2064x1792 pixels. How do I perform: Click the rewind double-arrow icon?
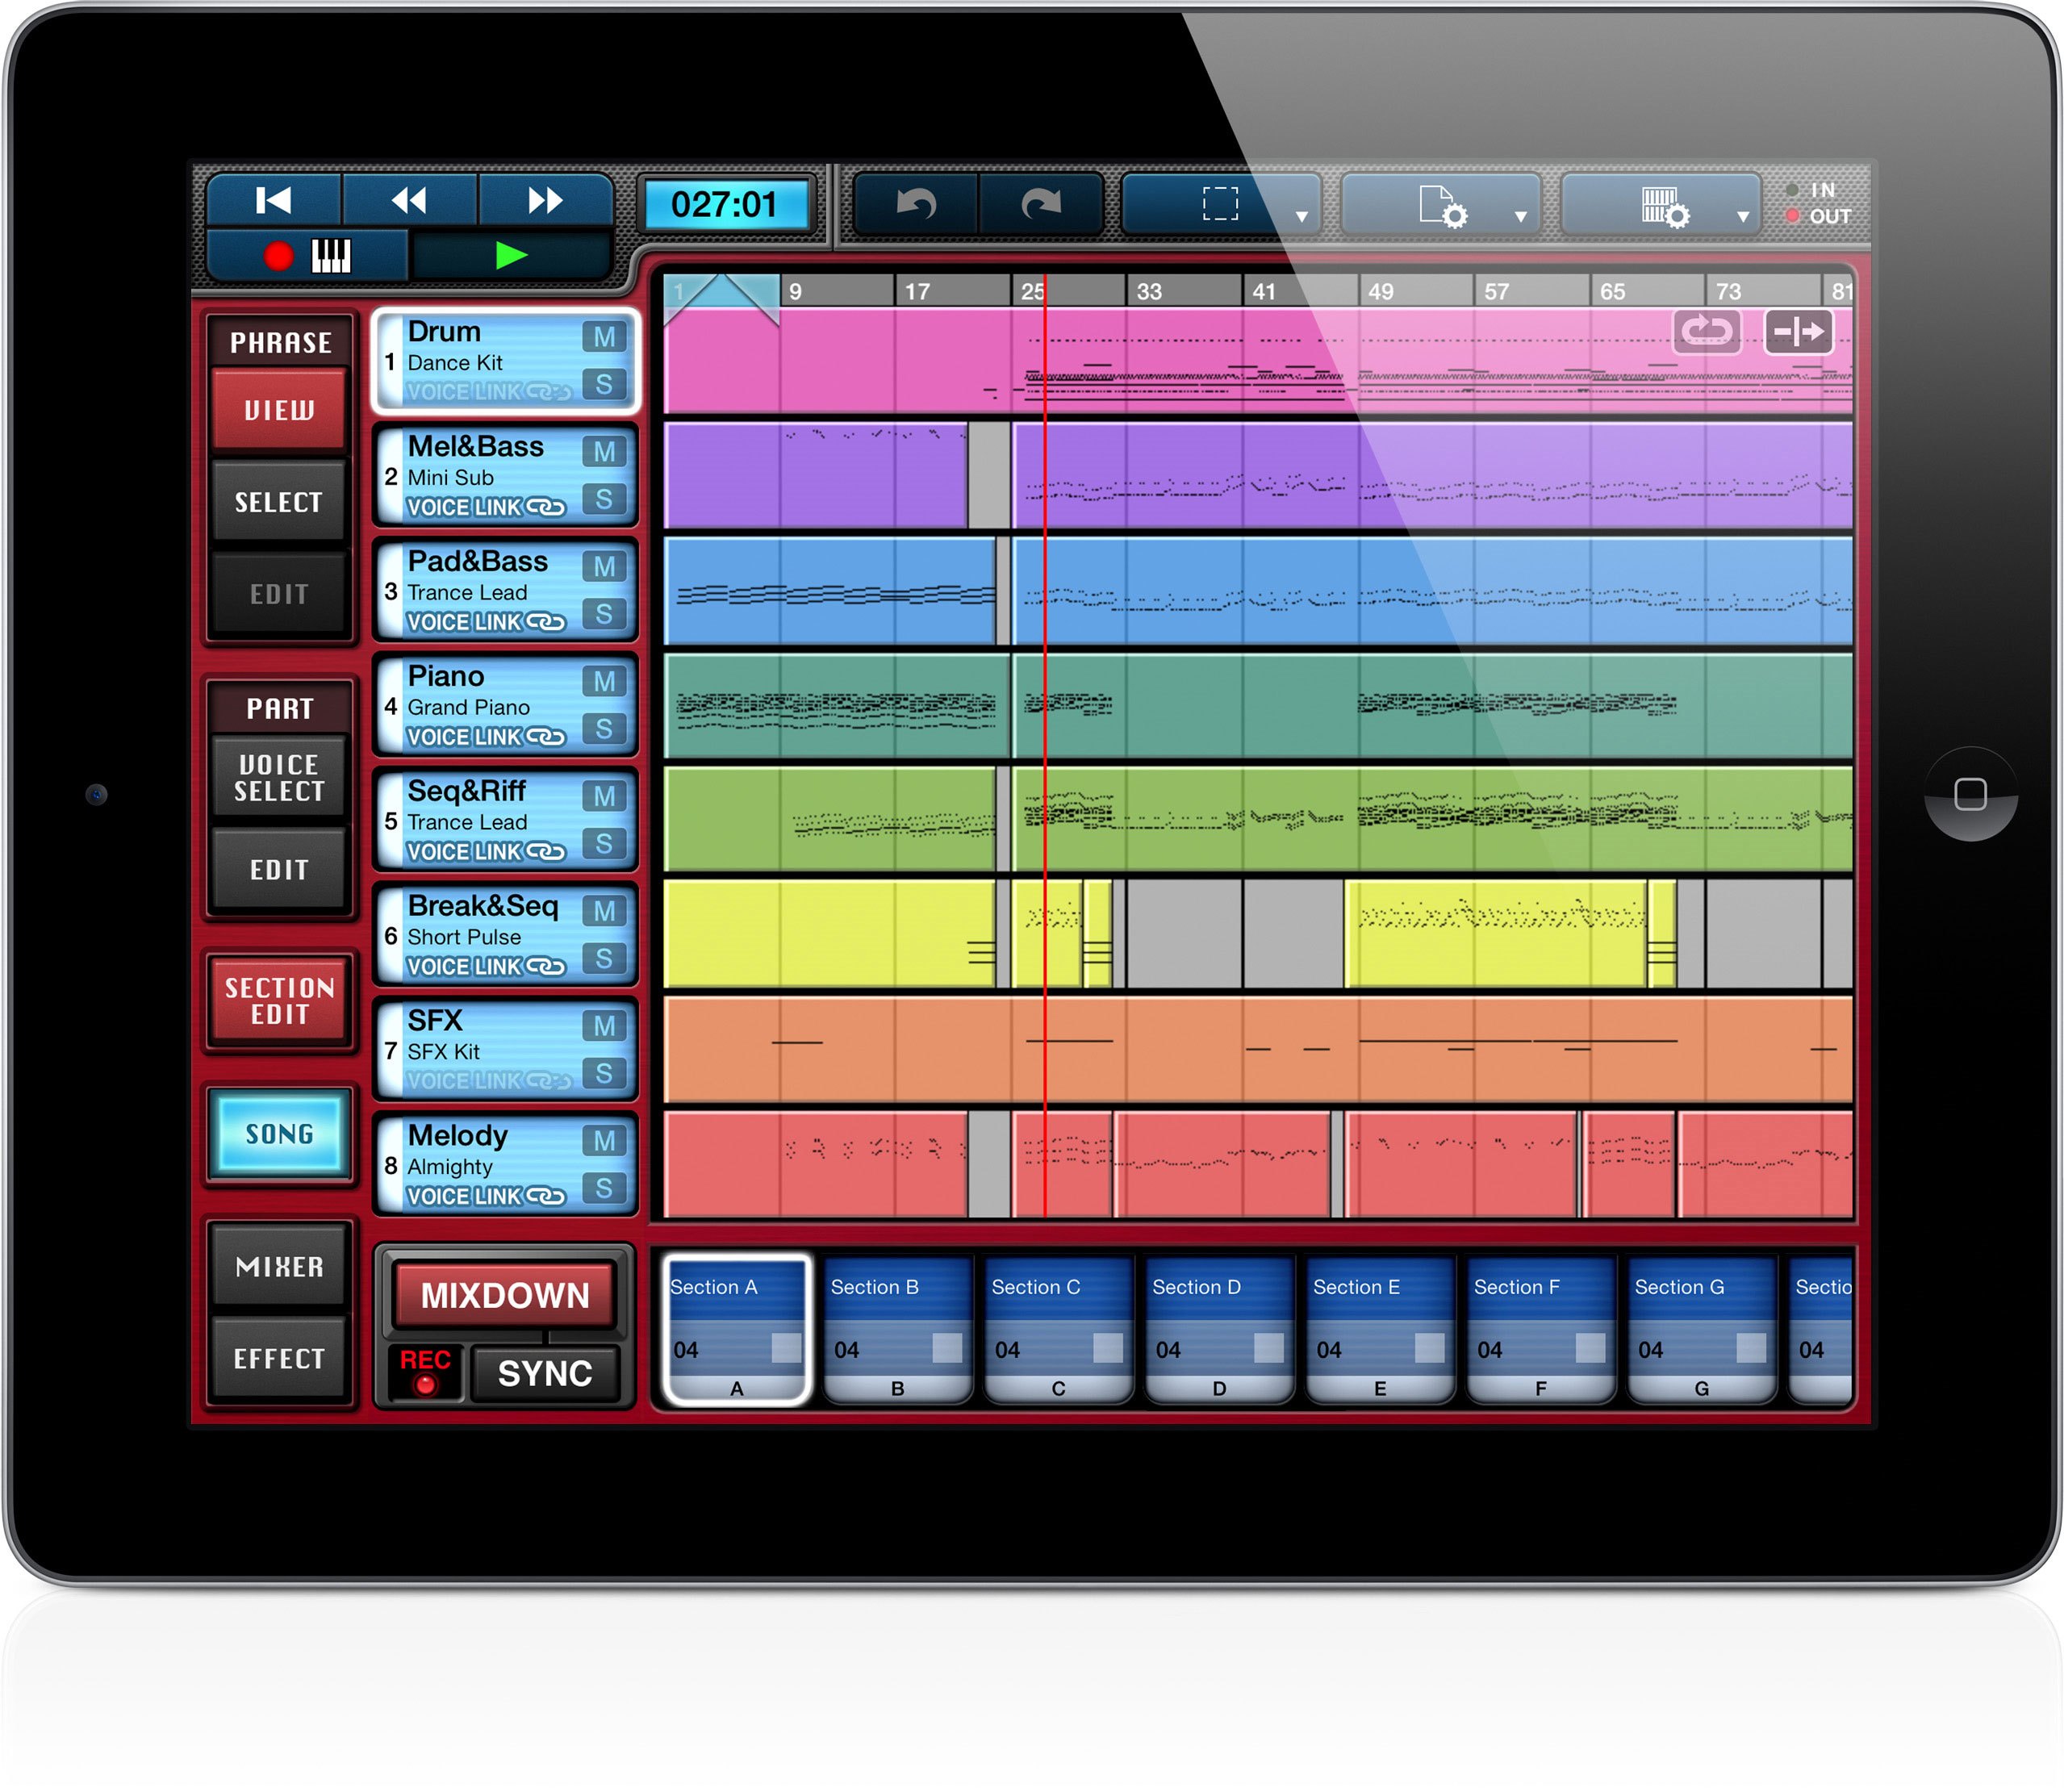(x=409, y=201)
